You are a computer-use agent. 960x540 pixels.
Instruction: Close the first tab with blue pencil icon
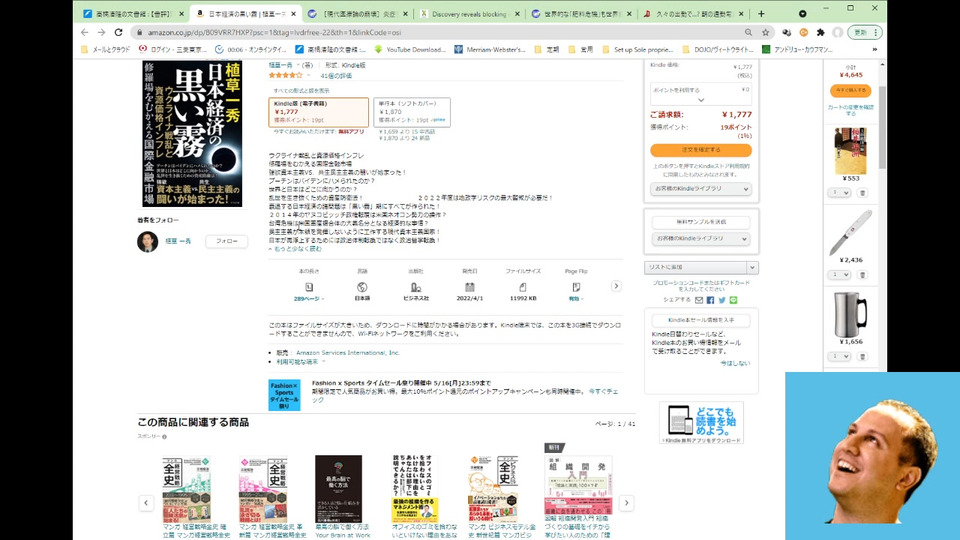[x=181, y=13]
